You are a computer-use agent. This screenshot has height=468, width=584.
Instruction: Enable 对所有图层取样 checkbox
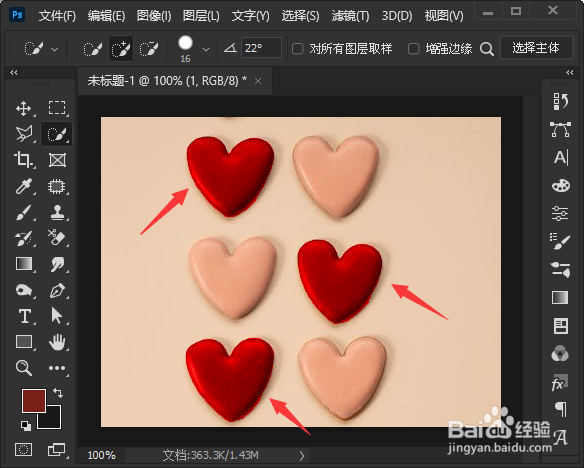298,49
